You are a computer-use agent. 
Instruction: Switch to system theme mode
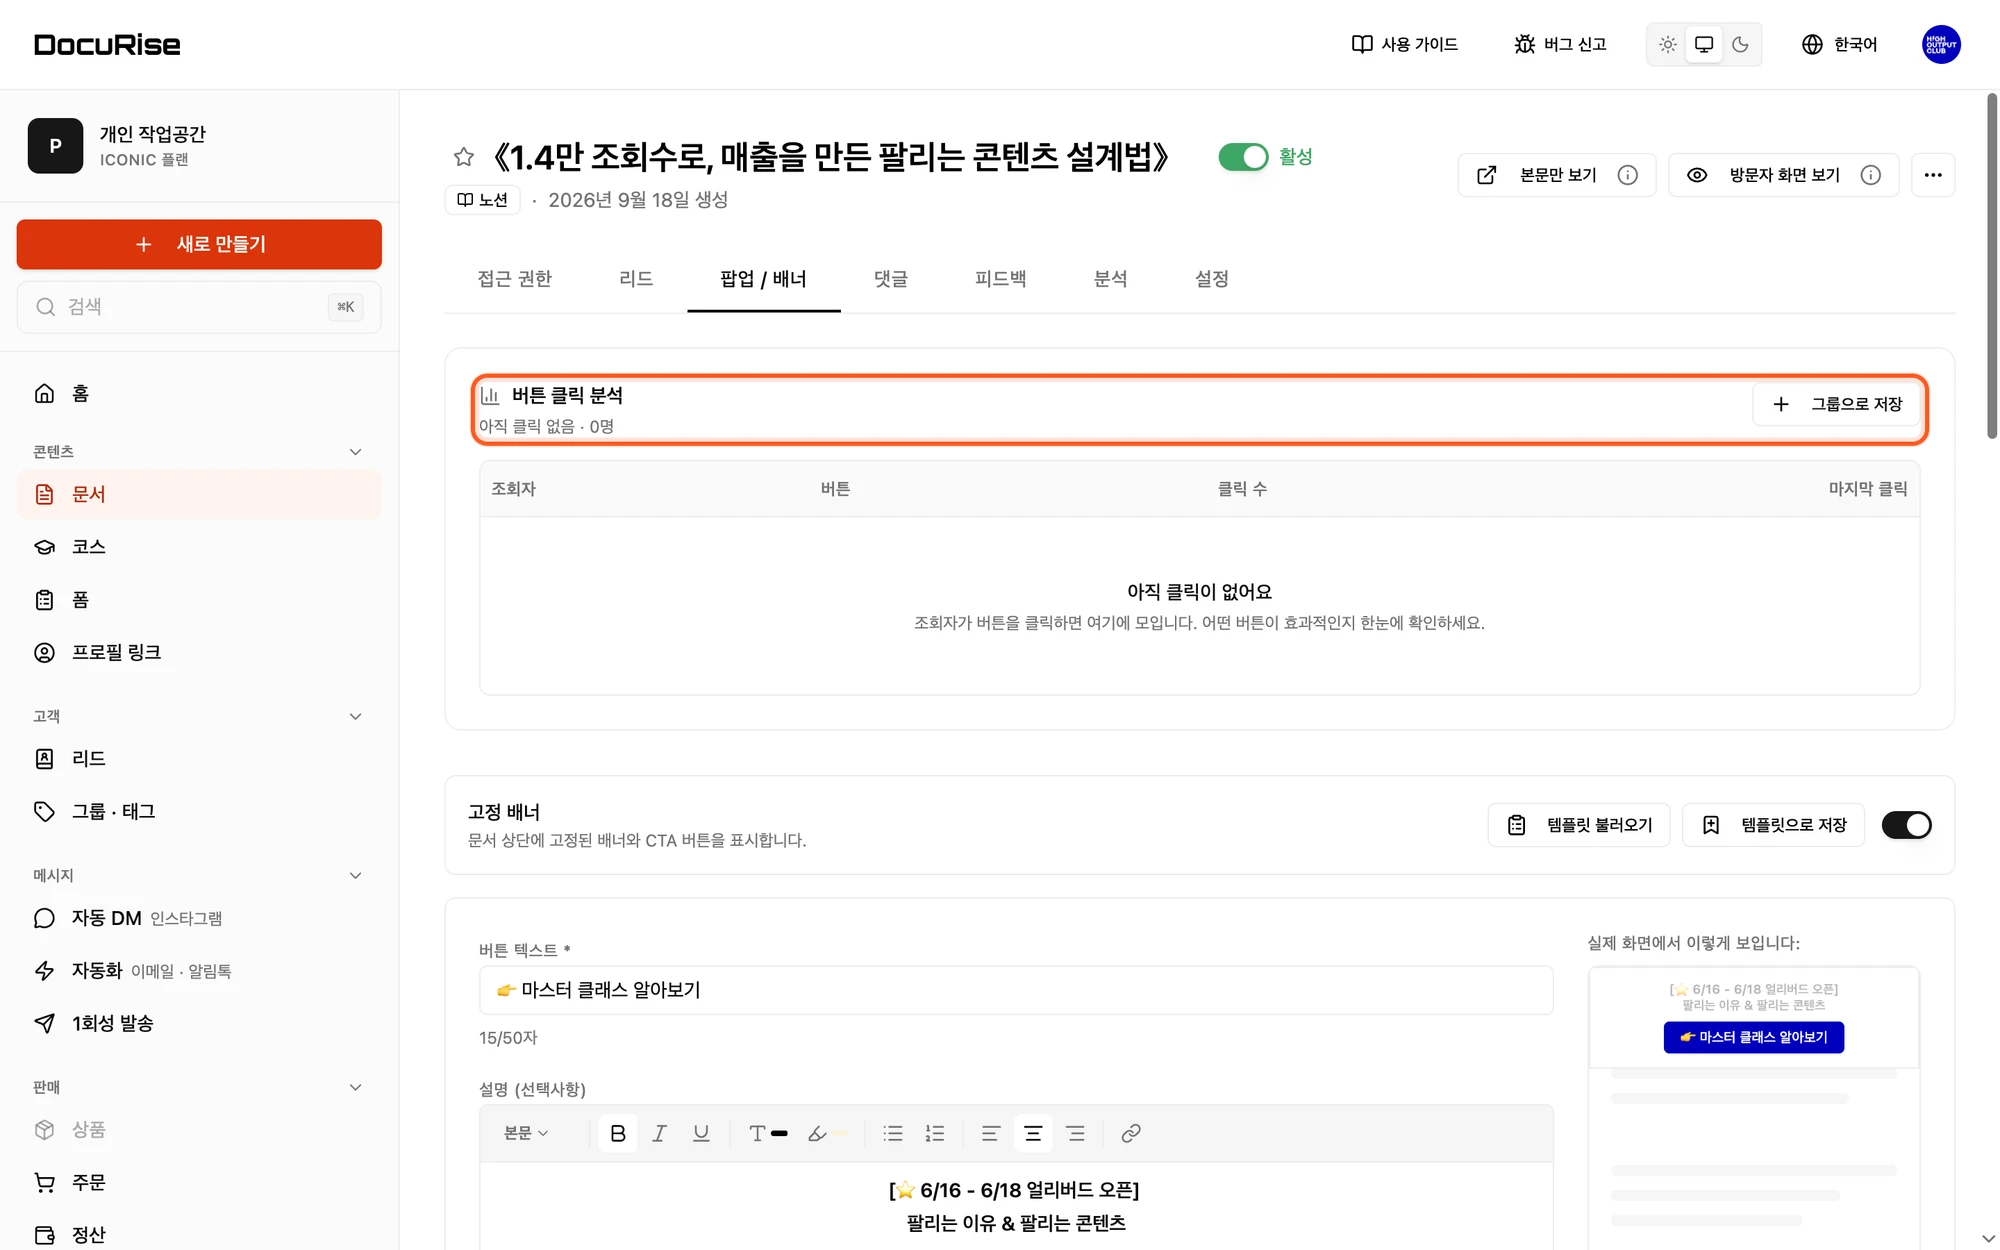tap(1704, 44)
